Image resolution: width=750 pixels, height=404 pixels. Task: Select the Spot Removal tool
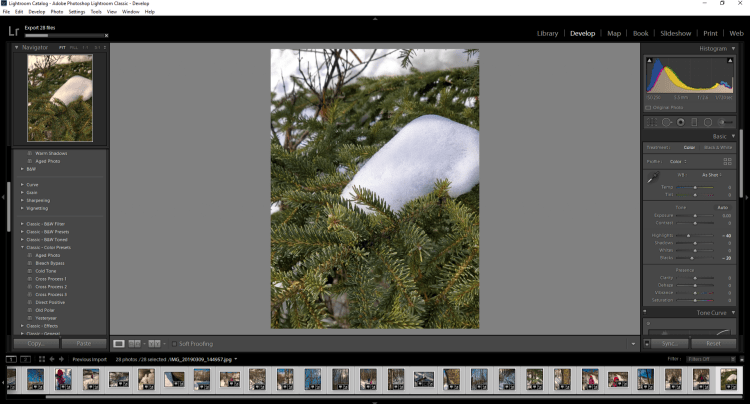tap(666, 122)
